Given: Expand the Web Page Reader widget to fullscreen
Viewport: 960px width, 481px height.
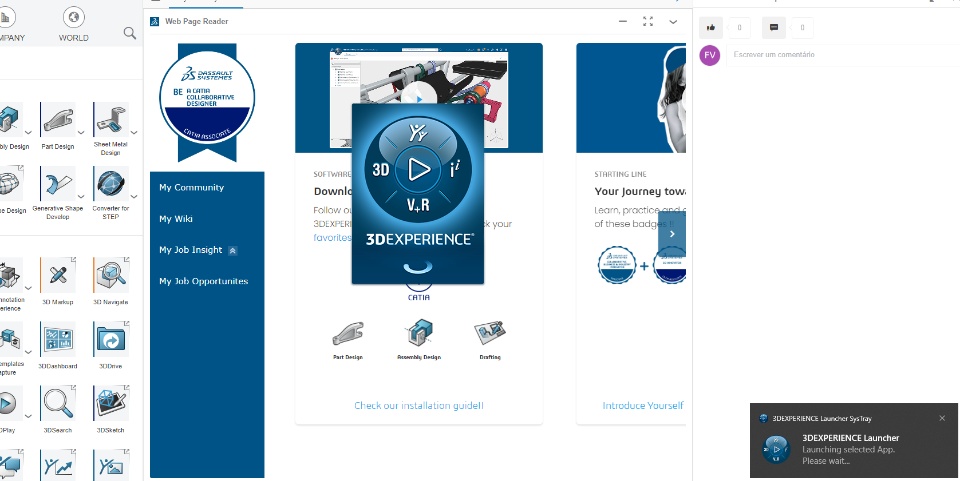Looking at the screenshot, I should pos(648,21).
